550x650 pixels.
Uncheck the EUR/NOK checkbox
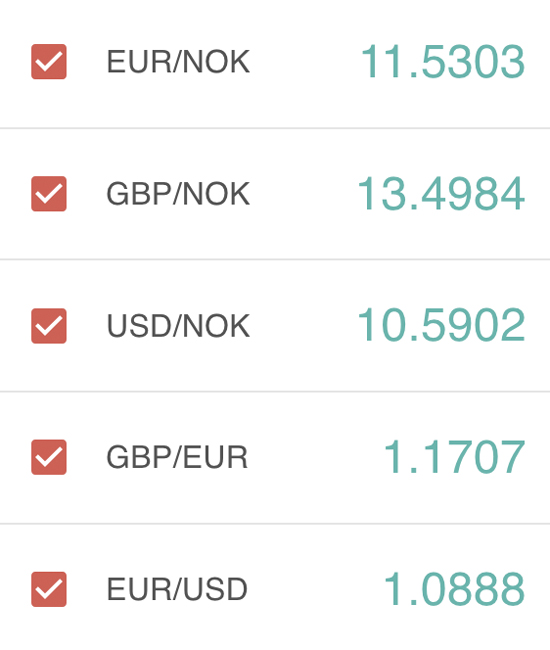pyautogui.click(x=49, y=61)
